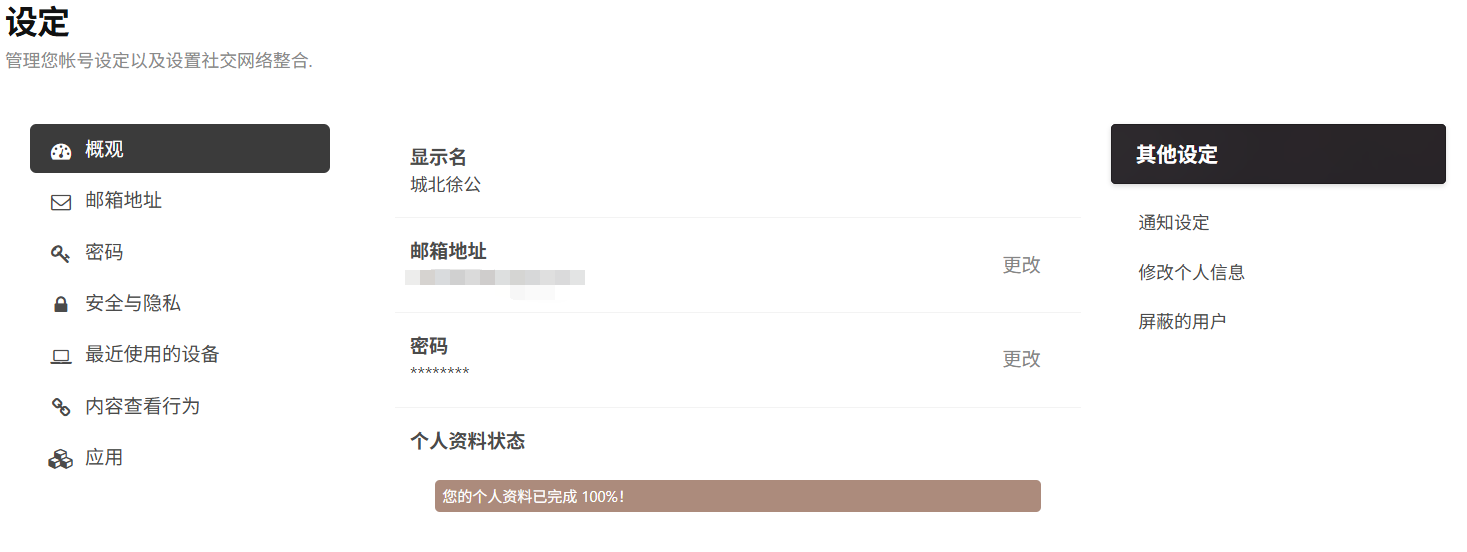Click the cubes icon beside 应用

pos(61,459)
